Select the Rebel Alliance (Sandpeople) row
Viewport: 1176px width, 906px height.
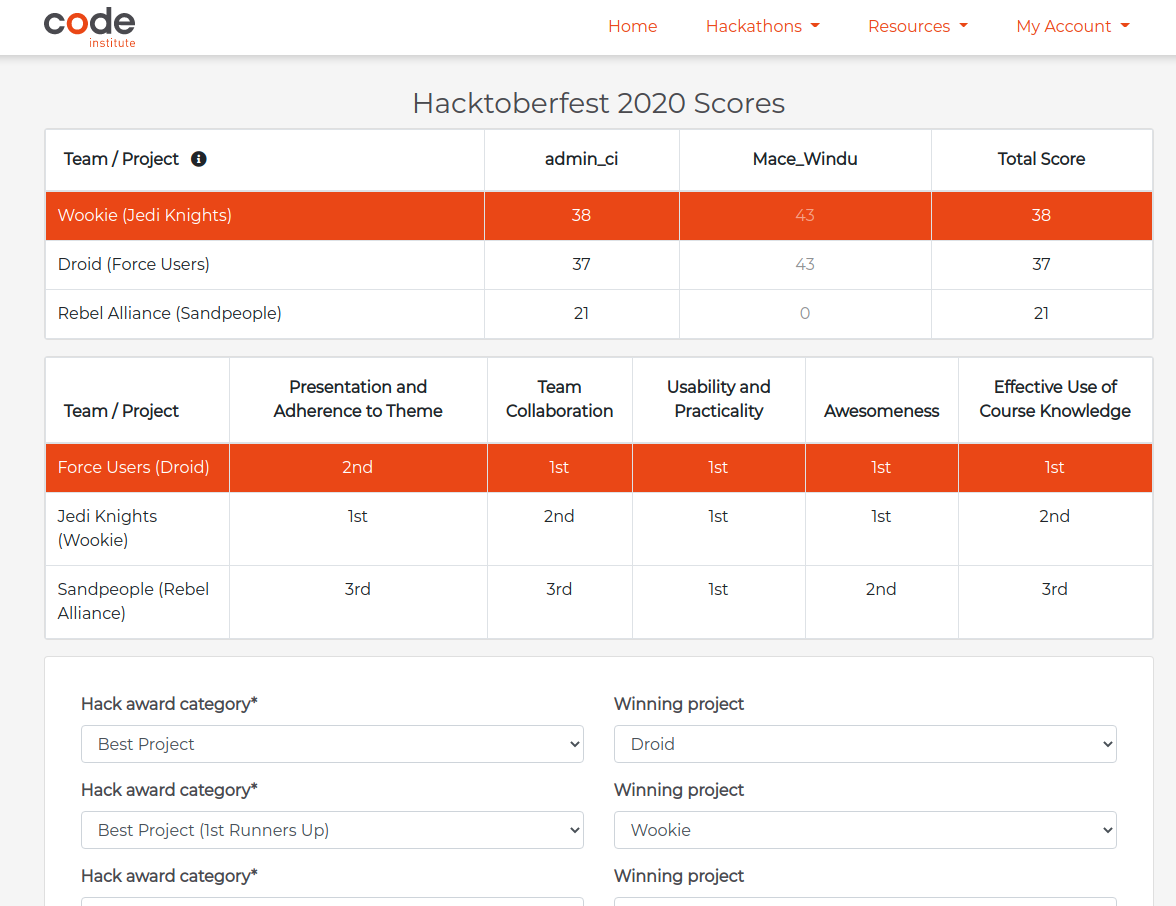pyautogui.click(x=598, y=314)
